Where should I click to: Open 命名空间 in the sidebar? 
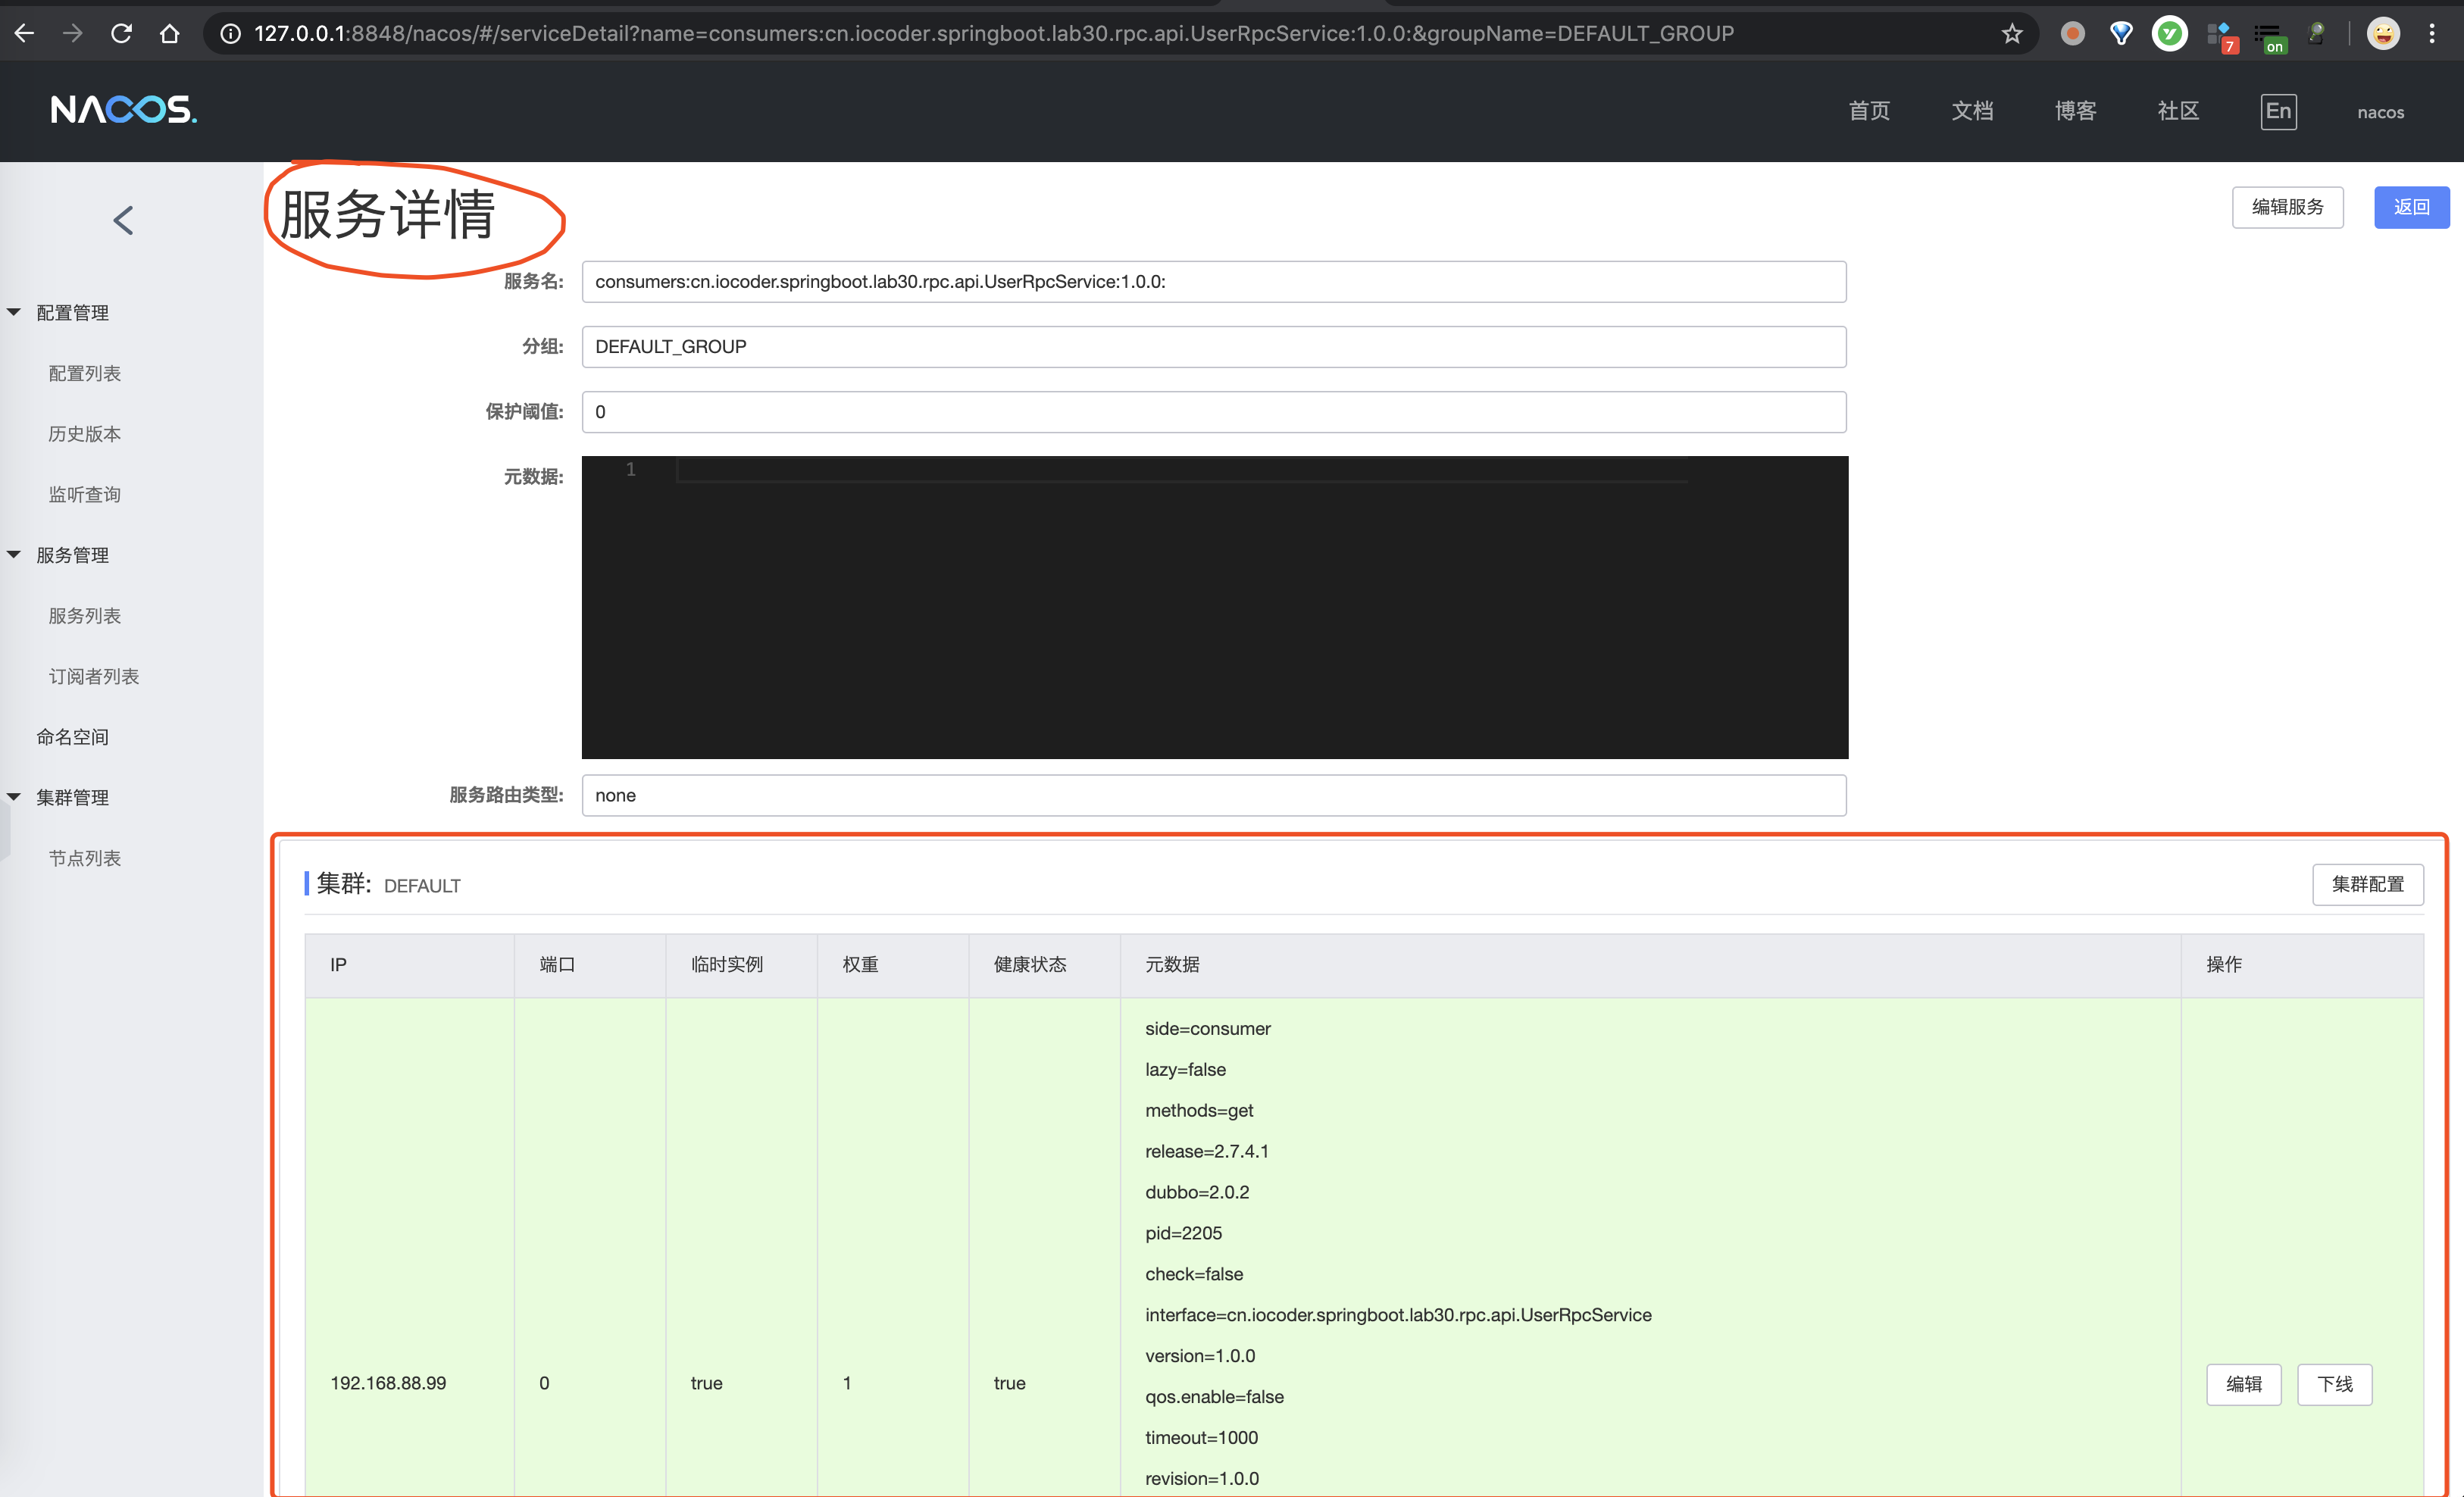click(x=73, y=737)
